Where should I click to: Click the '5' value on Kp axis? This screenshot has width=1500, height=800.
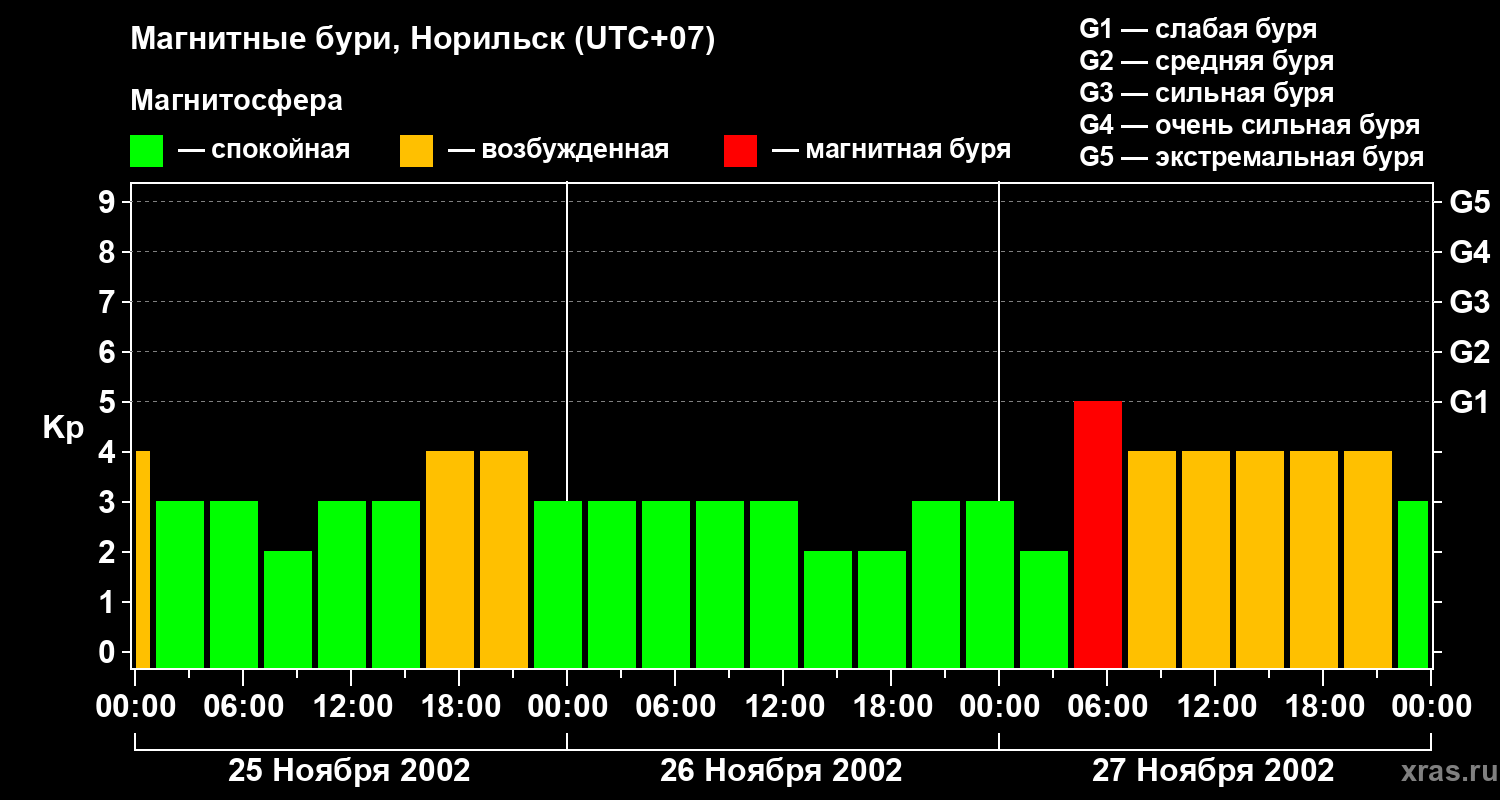click(109, 402)
